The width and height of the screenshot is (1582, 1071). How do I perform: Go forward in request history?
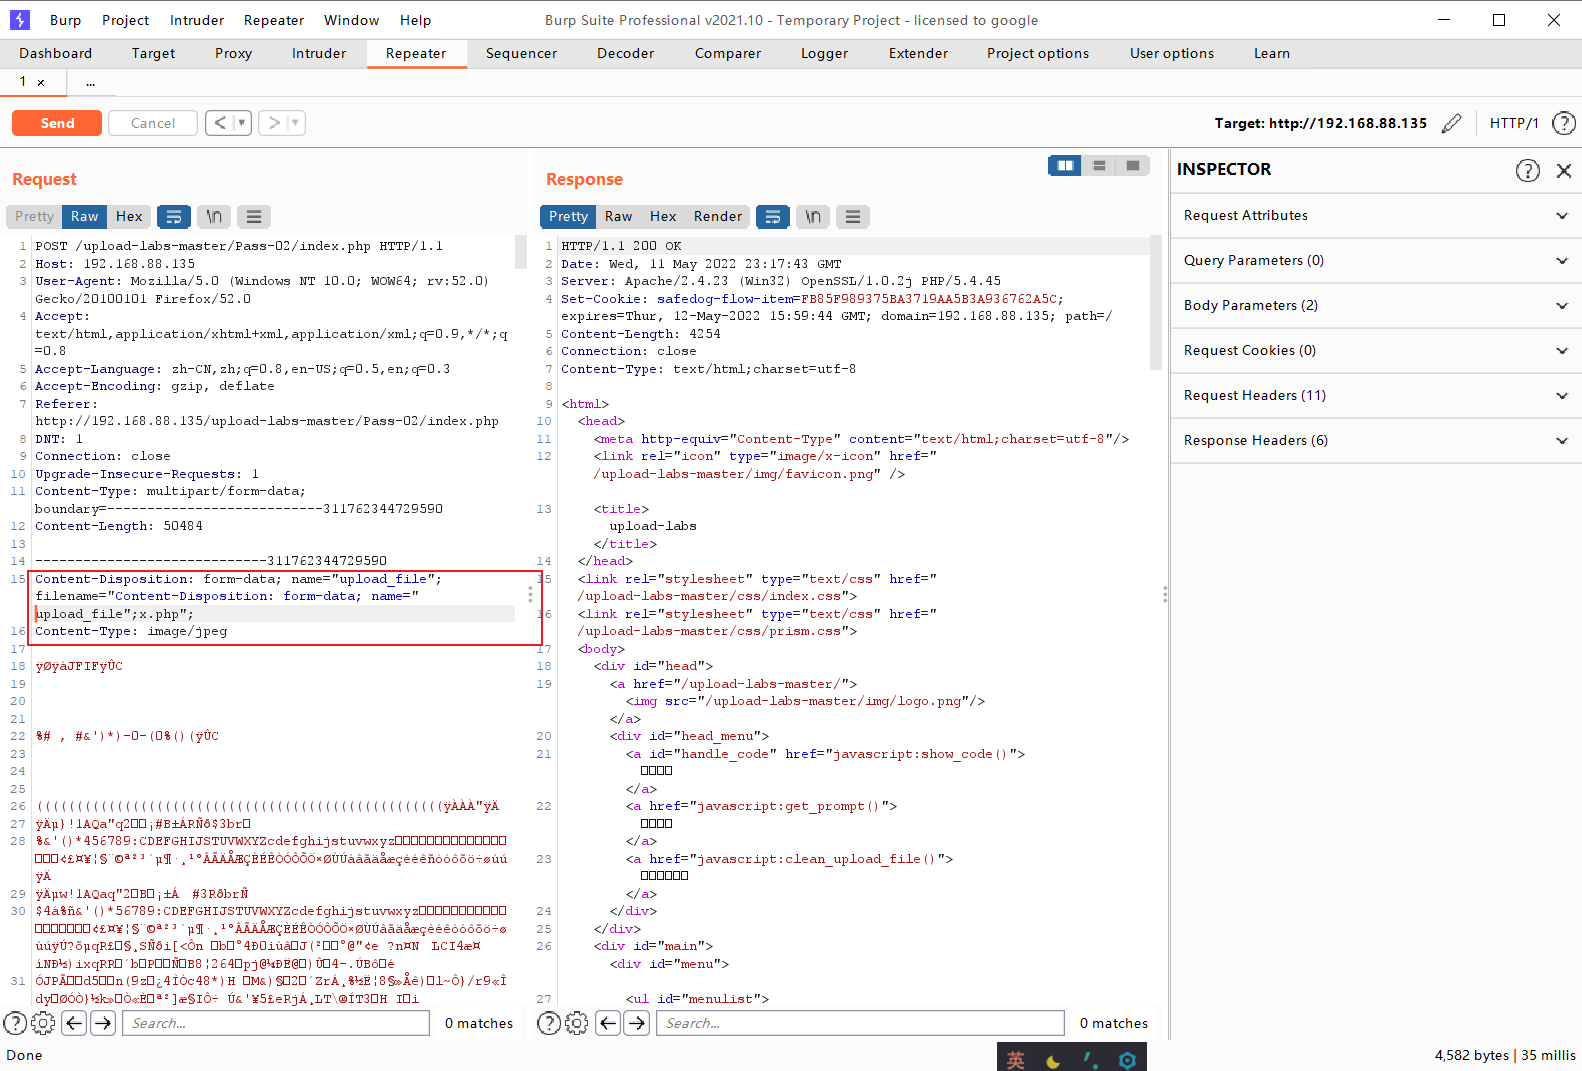click(x=274, y=123)
